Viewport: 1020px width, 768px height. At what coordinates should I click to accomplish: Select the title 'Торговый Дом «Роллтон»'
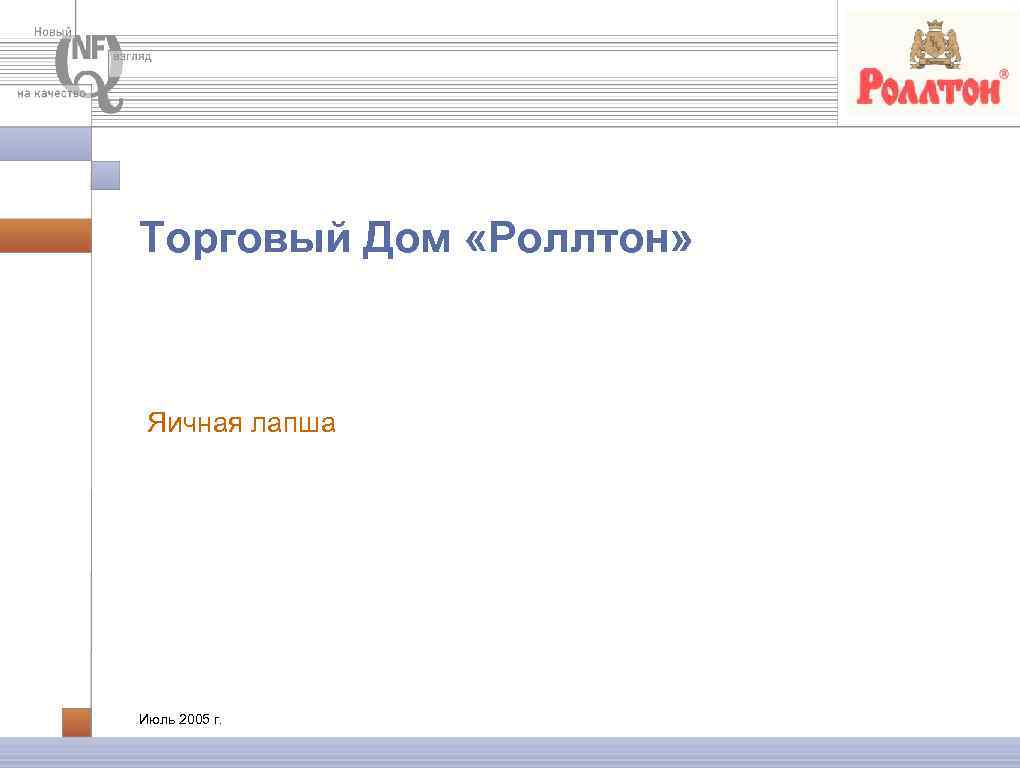tap(416, 238)
